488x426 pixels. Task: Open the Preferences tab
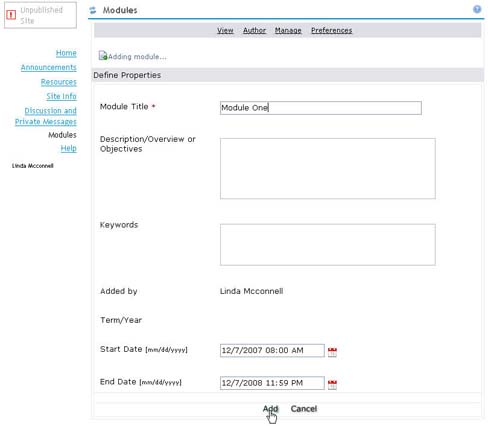(332, 30)
